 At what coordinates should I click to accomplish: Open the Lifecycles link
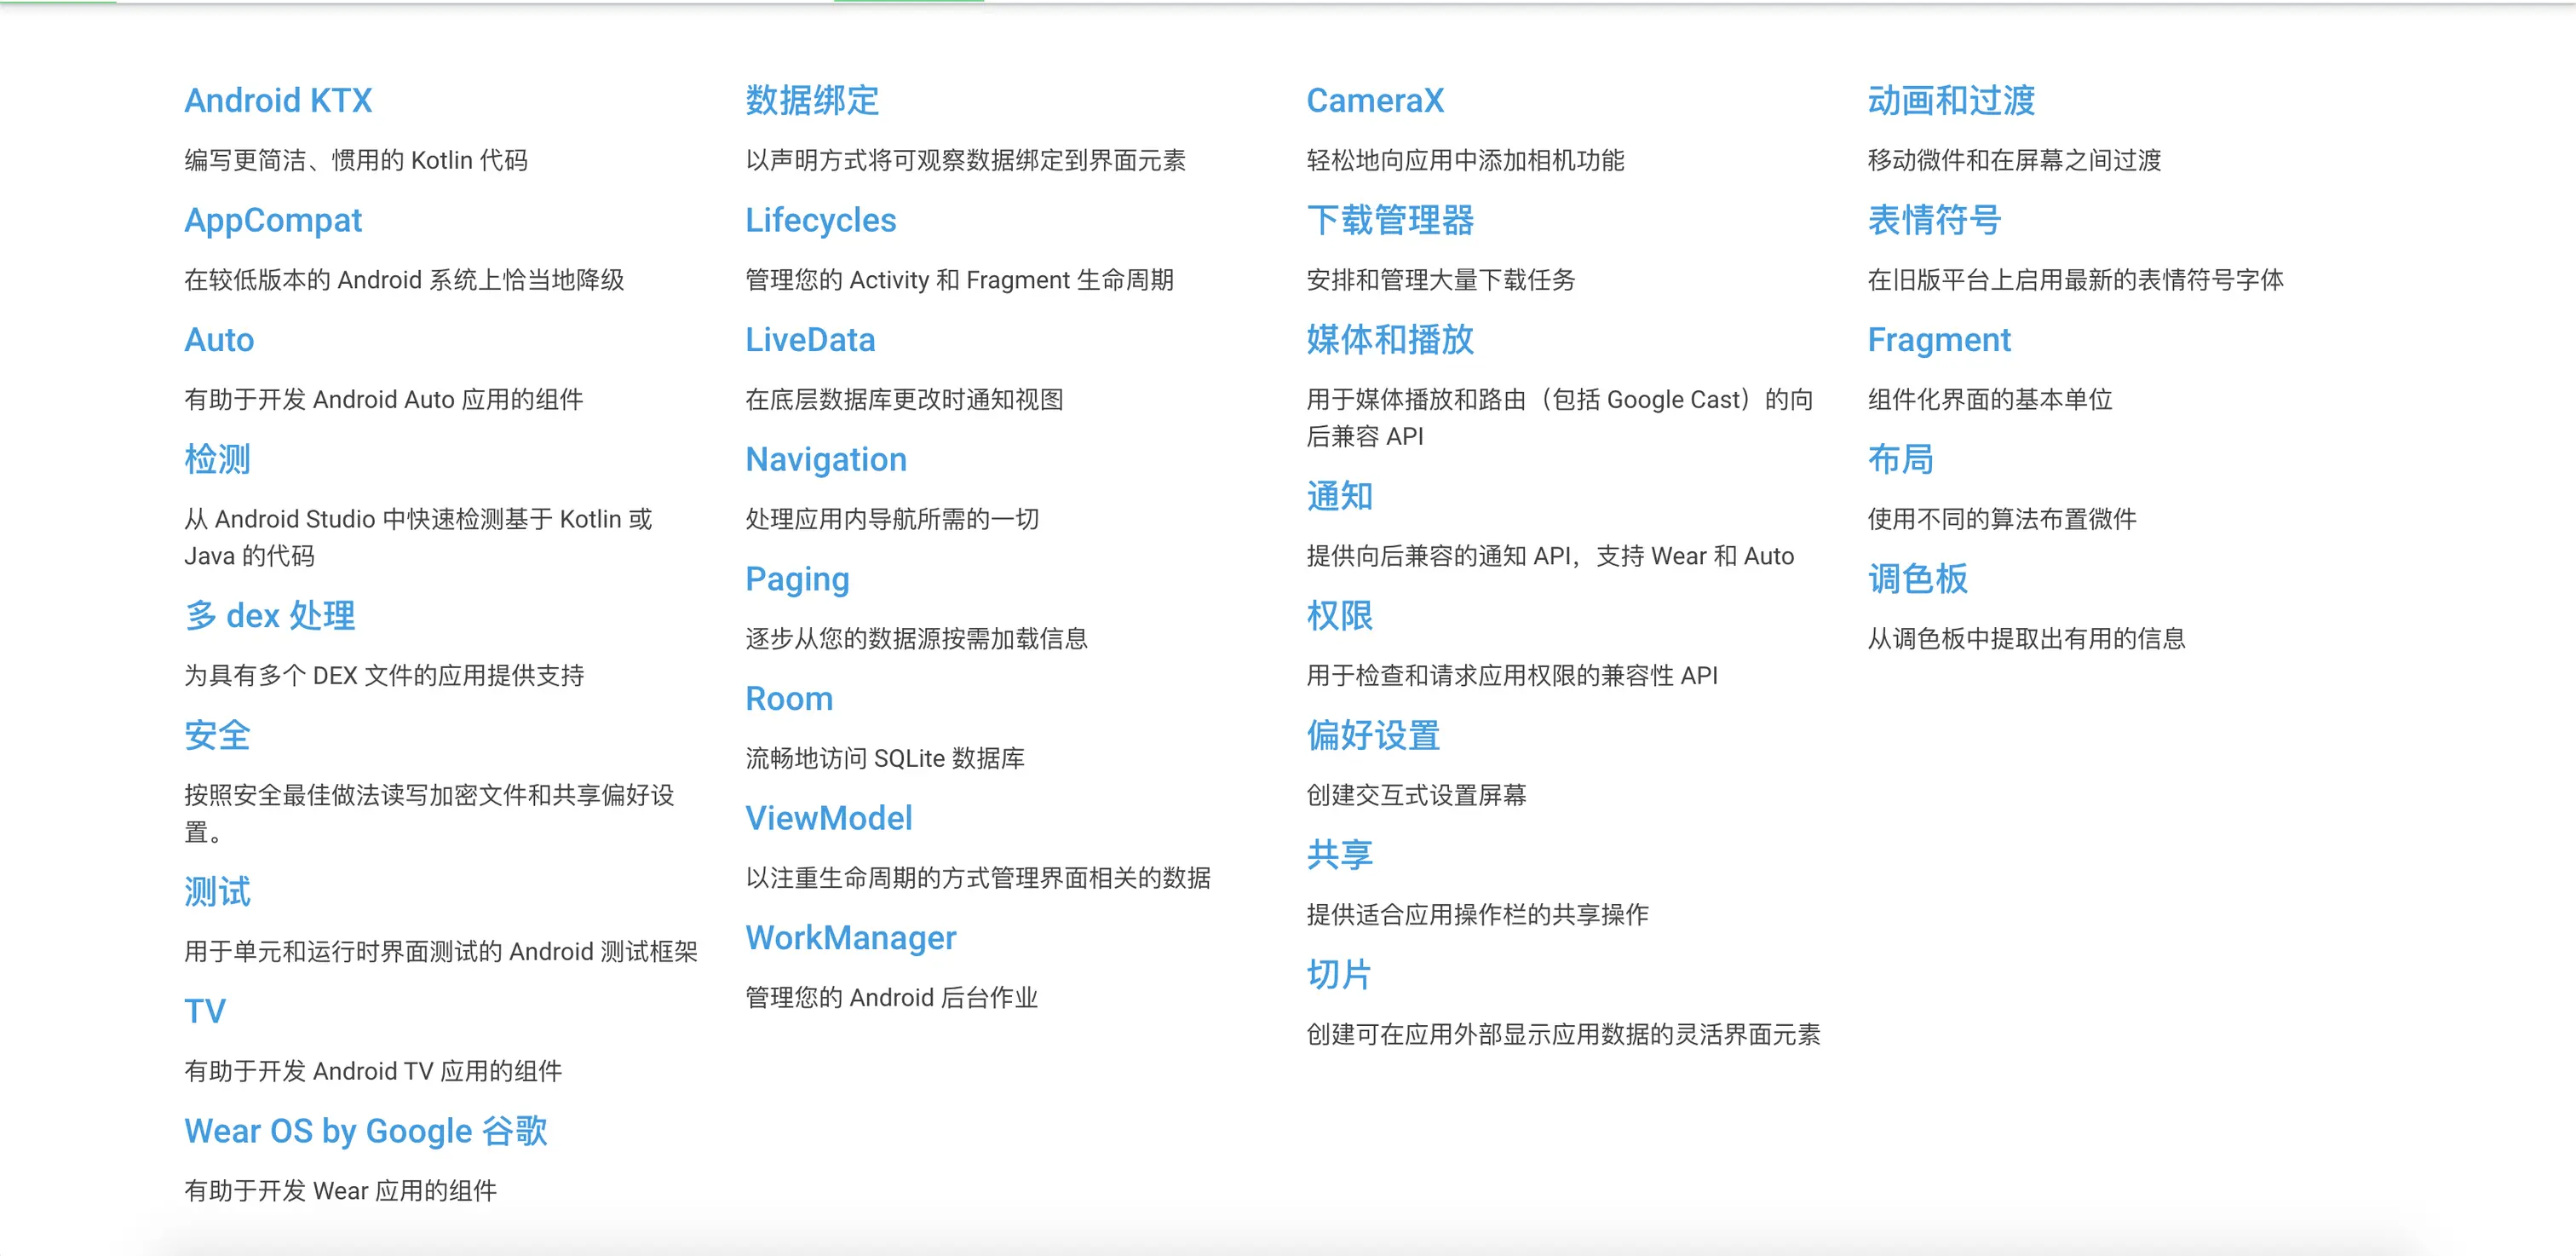[820, 220]
